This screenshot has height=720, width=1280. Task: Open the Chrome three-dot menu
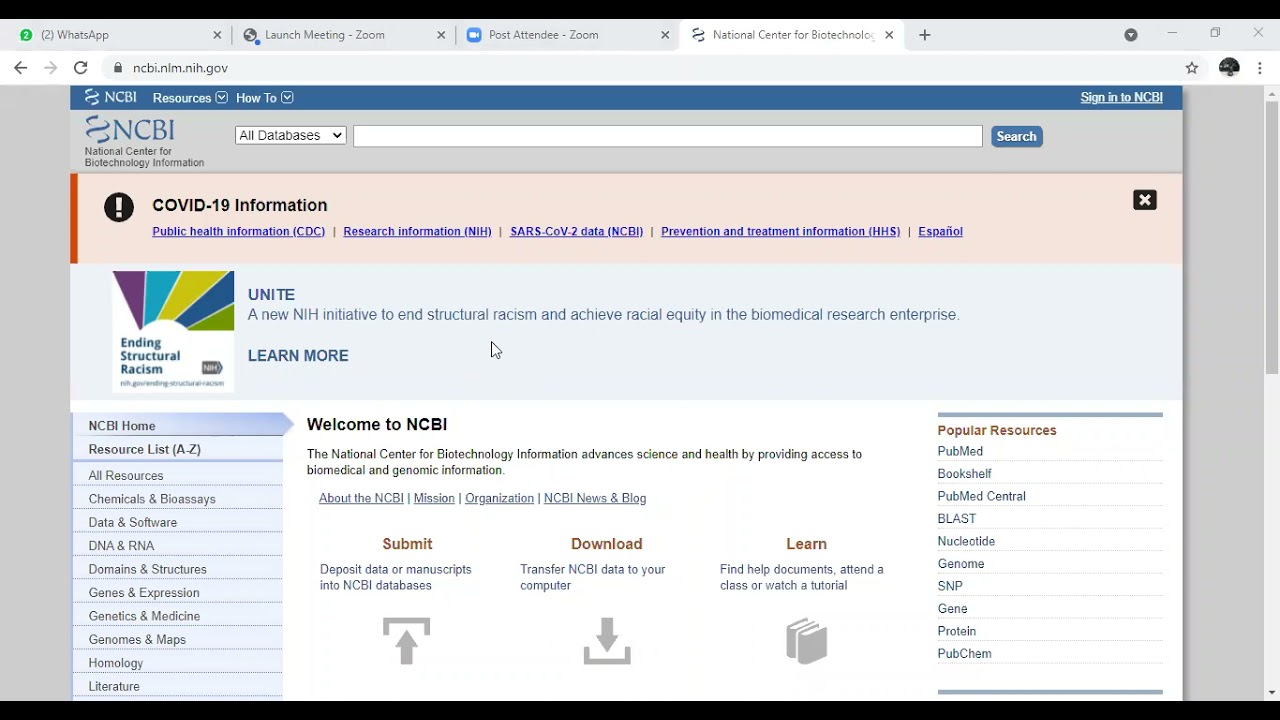pos(1260,68)
